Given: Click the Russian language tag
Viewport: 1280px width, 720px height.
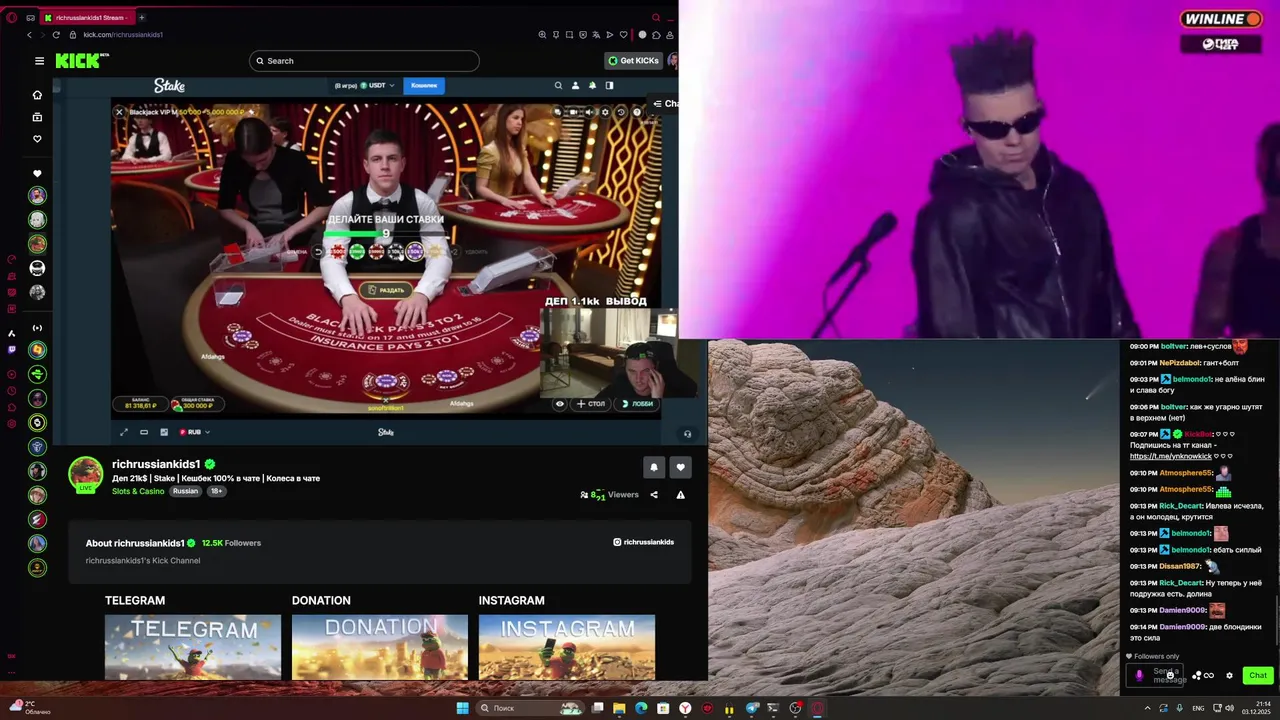Looking at the screenshot, I should coord(185,491).
